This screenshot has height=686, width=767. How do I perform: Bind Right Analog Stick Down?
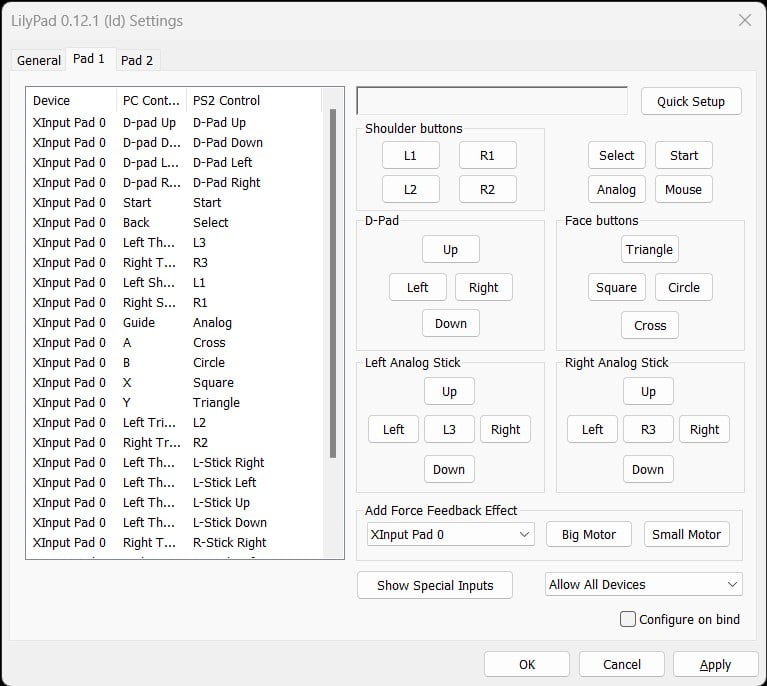click(x=648, y=469)
